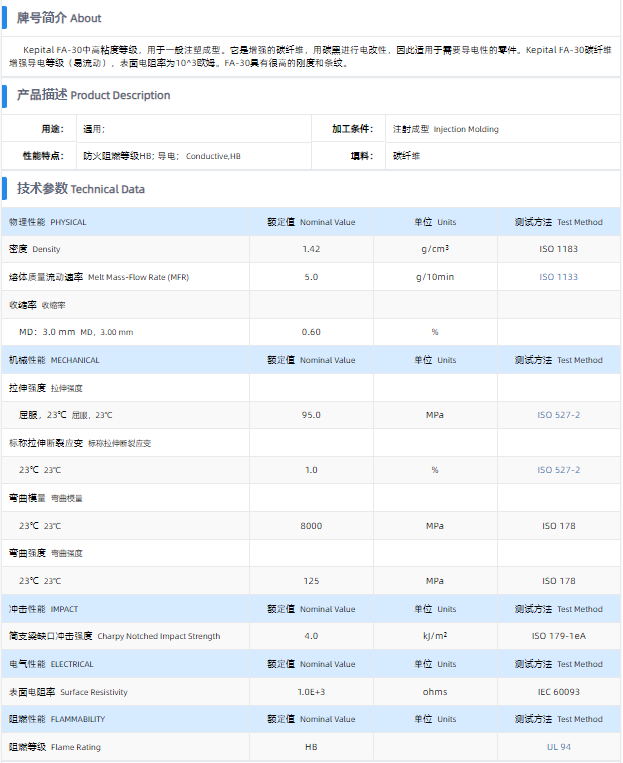Click the 牌号简介 About section heading
Screen dimensions: 623x763
click(59, 18)
